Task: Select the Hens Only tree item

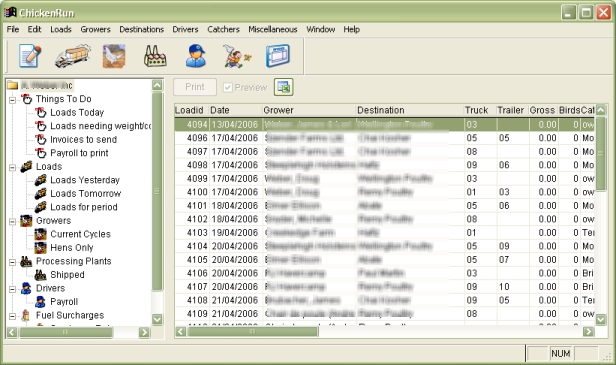Action: (x=72, y=248)
